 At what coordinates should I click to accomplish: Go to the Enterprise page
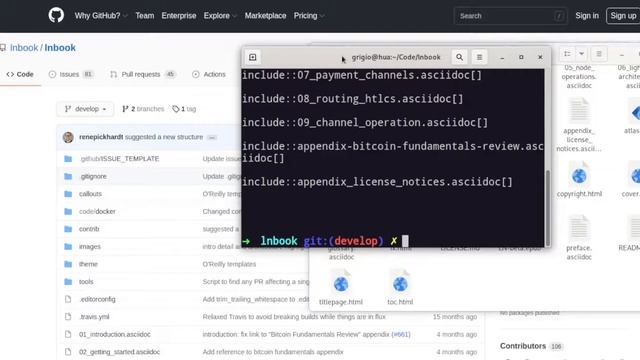[179, 16]
